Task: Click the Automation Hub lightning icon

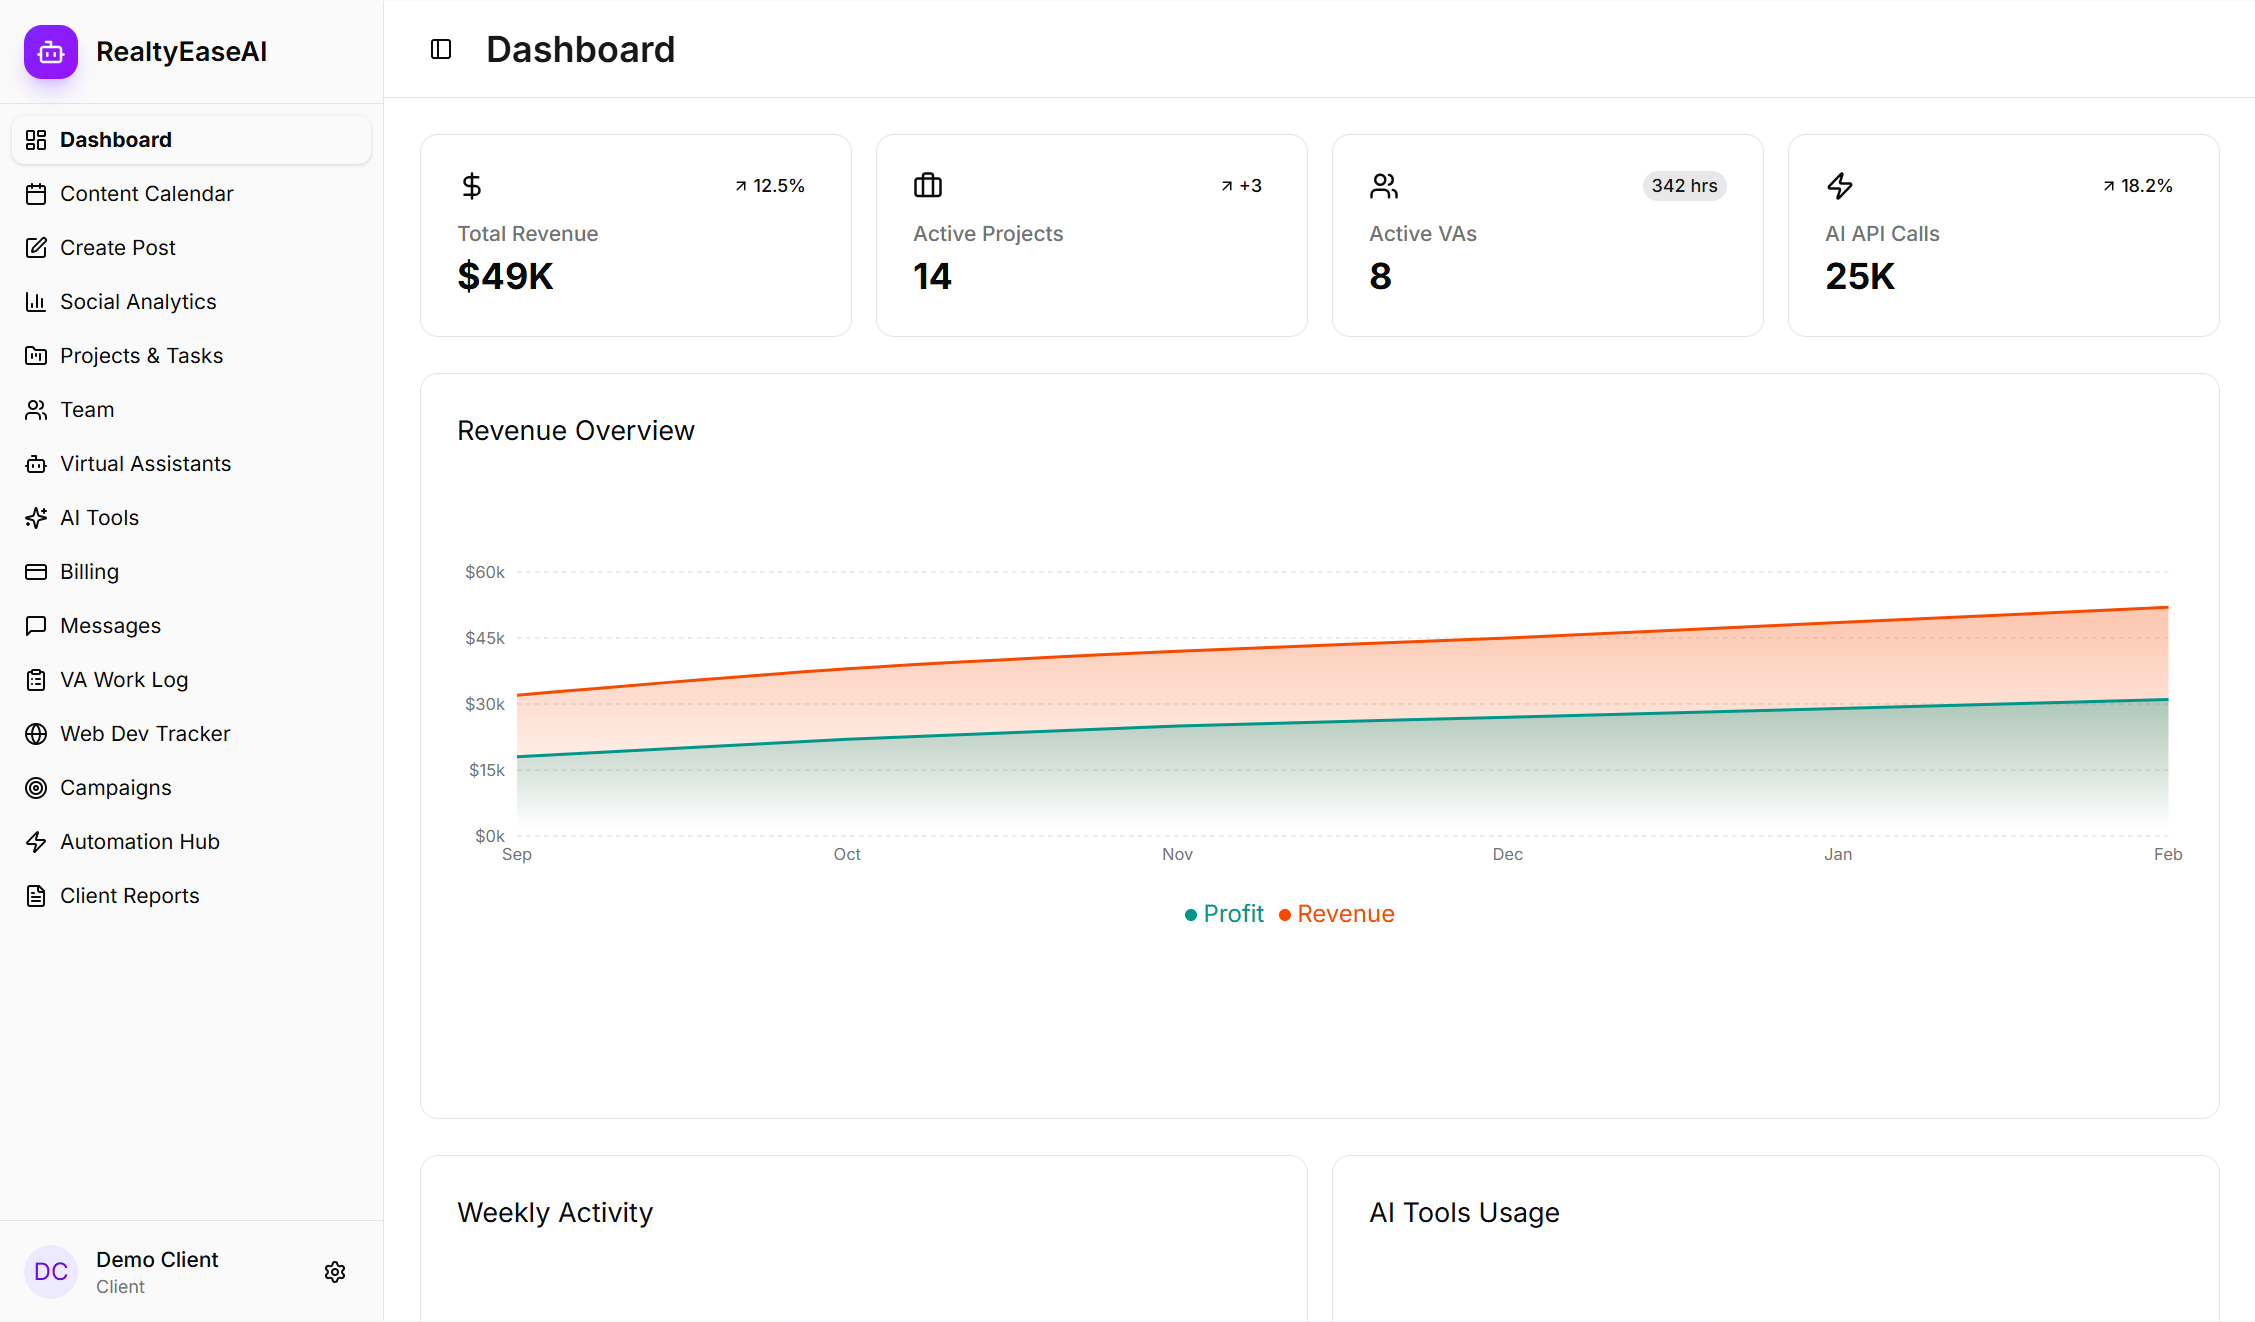Action: (x=36, y=841)
